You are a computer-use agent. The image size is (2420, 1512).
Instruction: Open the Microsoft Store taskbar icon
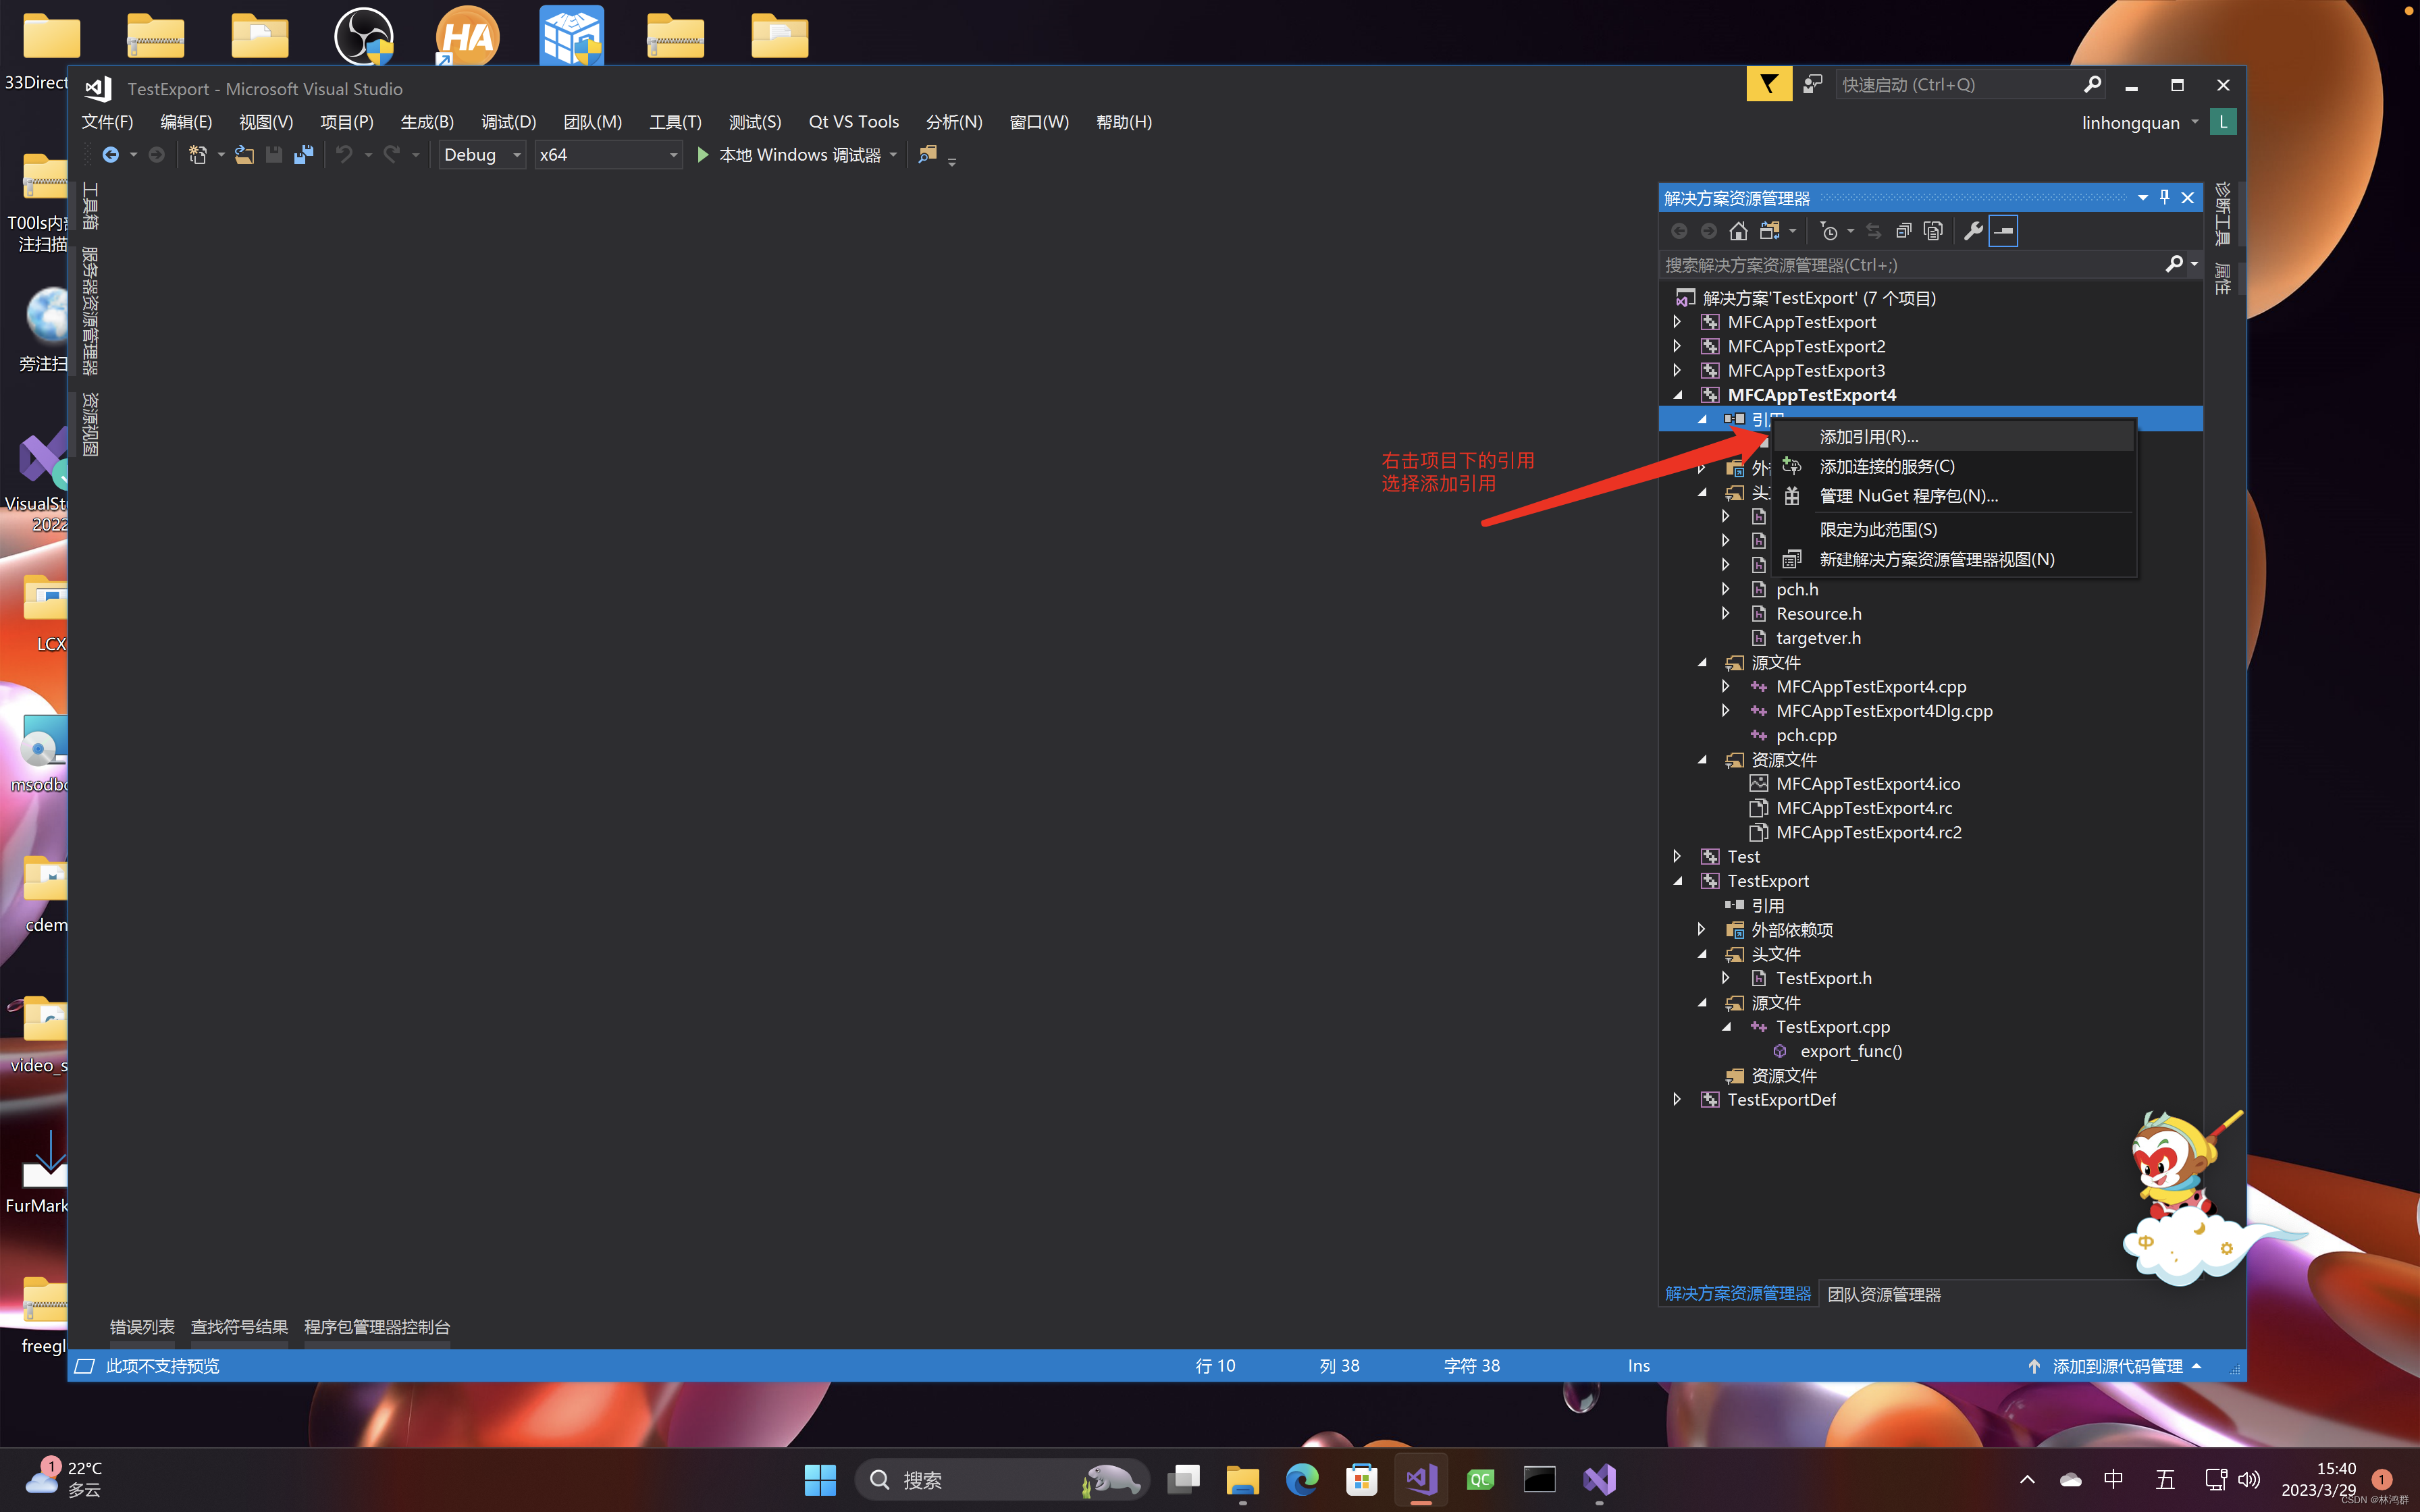(1361, 1479)
